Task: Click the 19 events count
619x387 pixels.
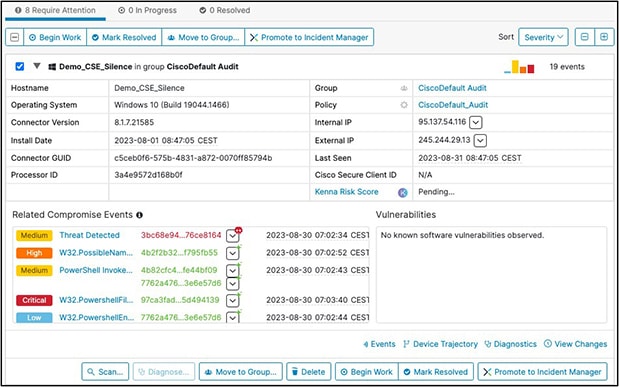Action: 567,67
